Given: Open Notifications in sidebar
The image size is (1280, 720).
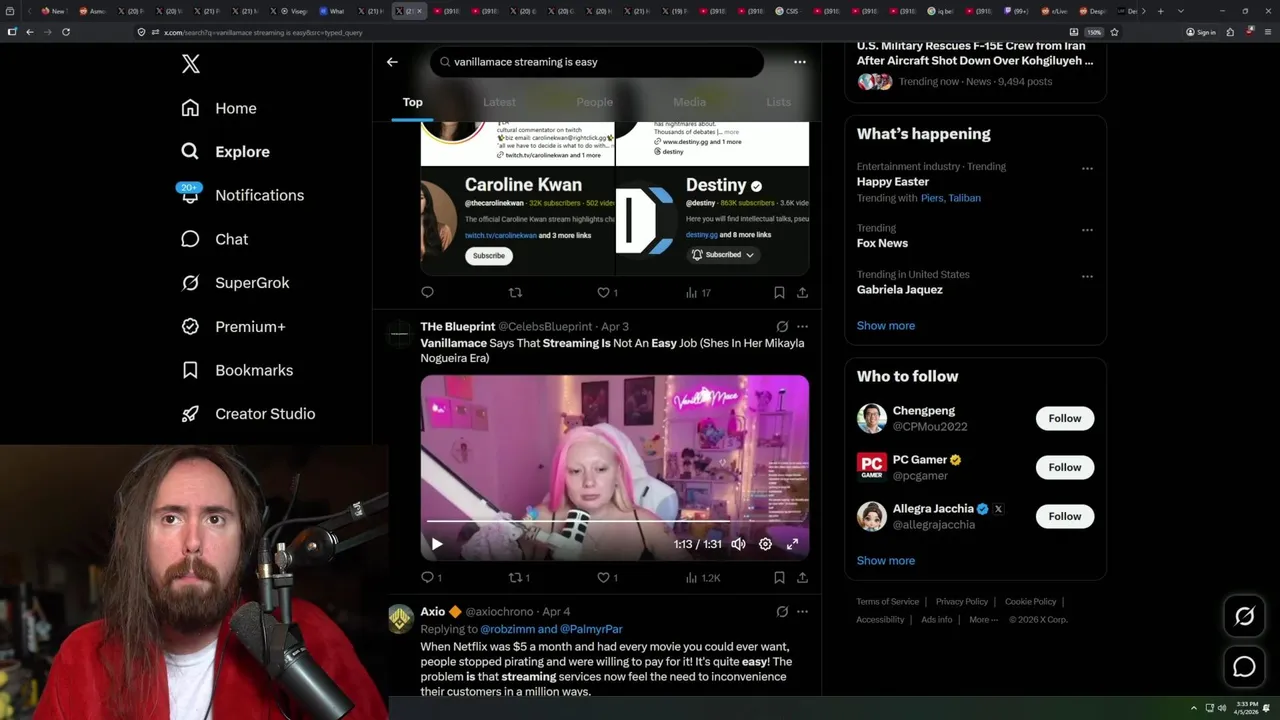Looking at the screenshot, I should pos(242,195).
